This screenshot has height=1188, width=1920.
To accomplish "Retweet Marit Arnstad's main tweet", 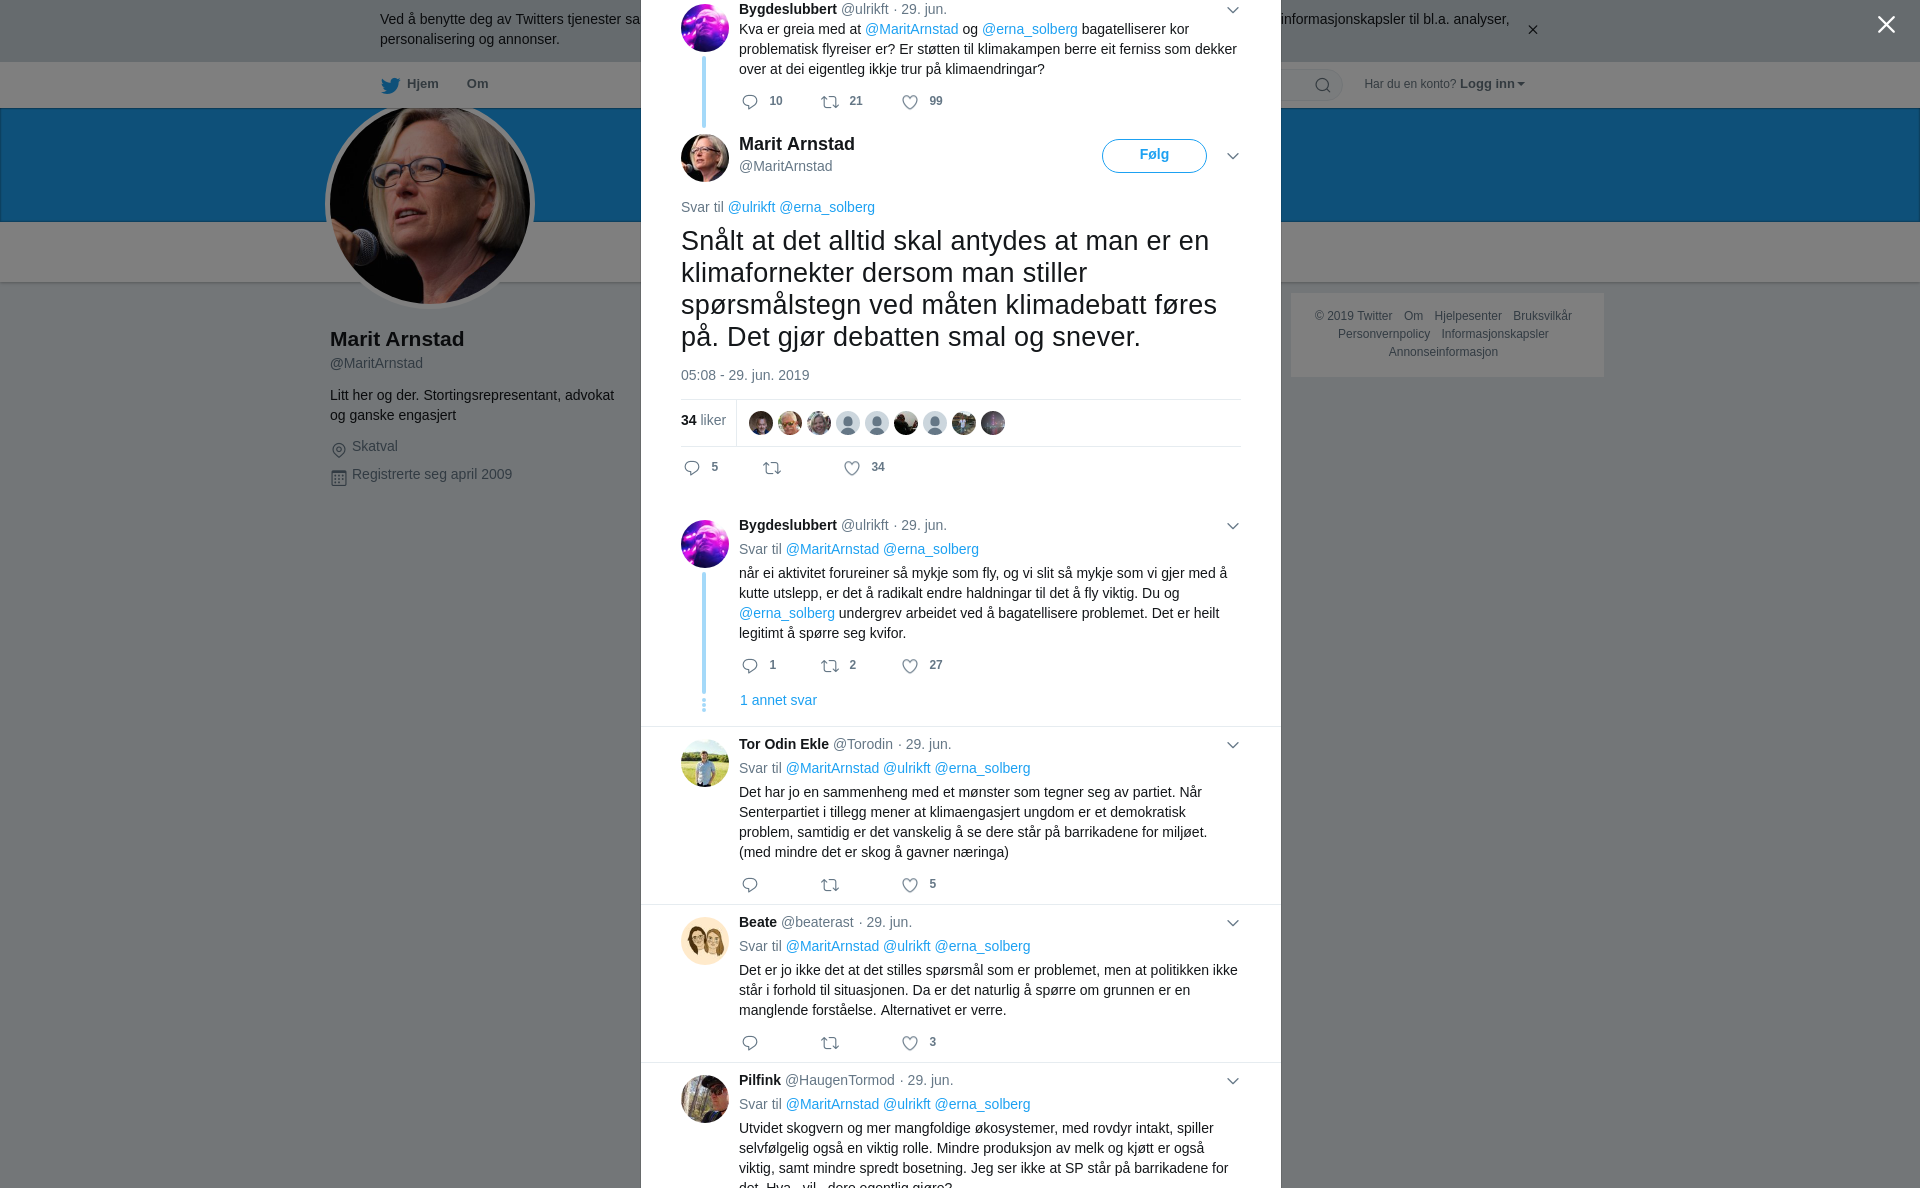I will [772, 468].
